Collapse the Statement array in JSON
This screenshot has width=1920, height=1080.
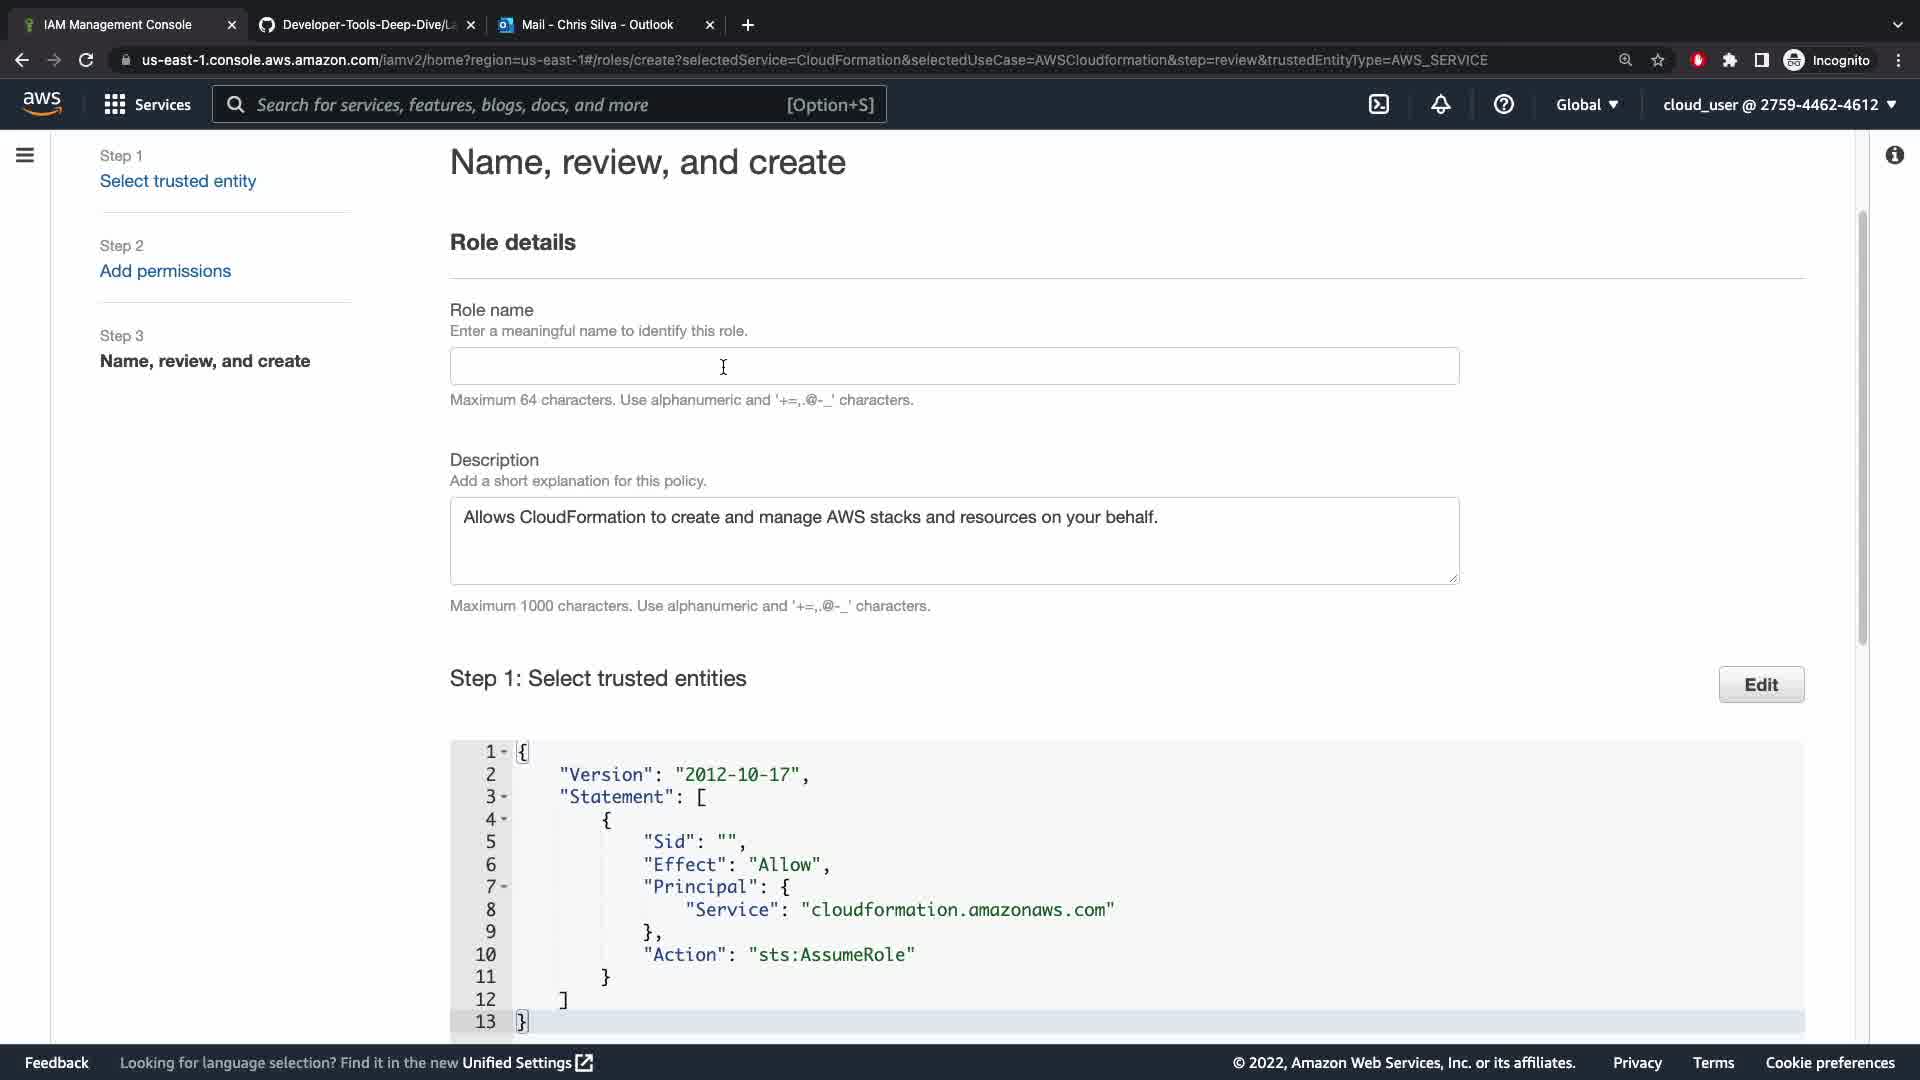(504, 797)
